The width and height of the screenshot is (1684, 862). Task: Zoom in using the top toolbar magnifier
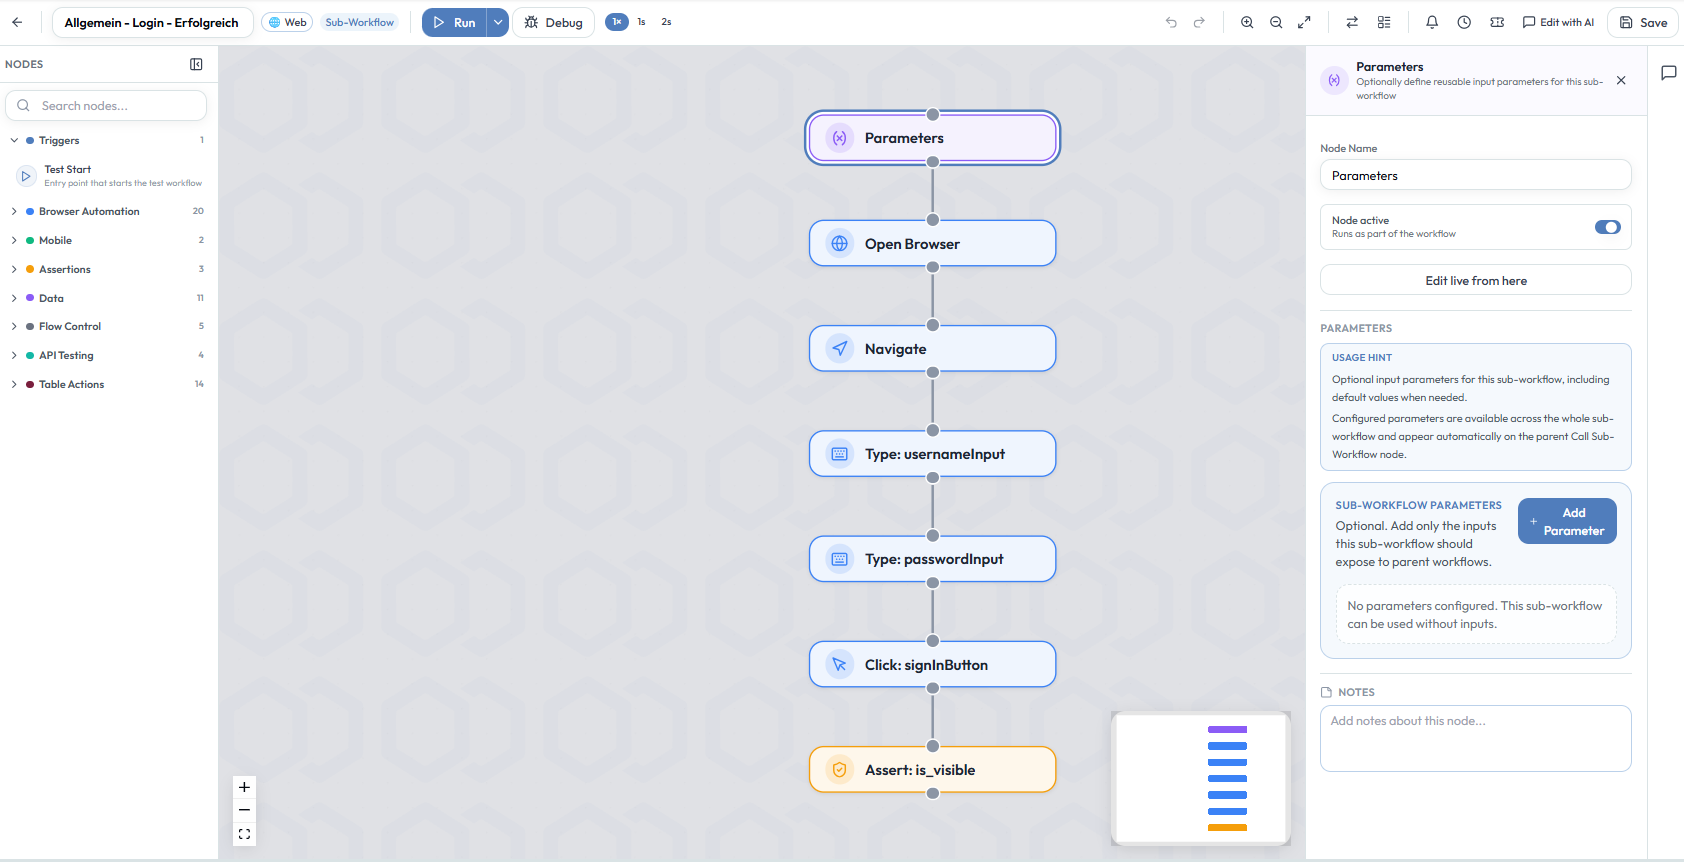[x=1247, y=22]
